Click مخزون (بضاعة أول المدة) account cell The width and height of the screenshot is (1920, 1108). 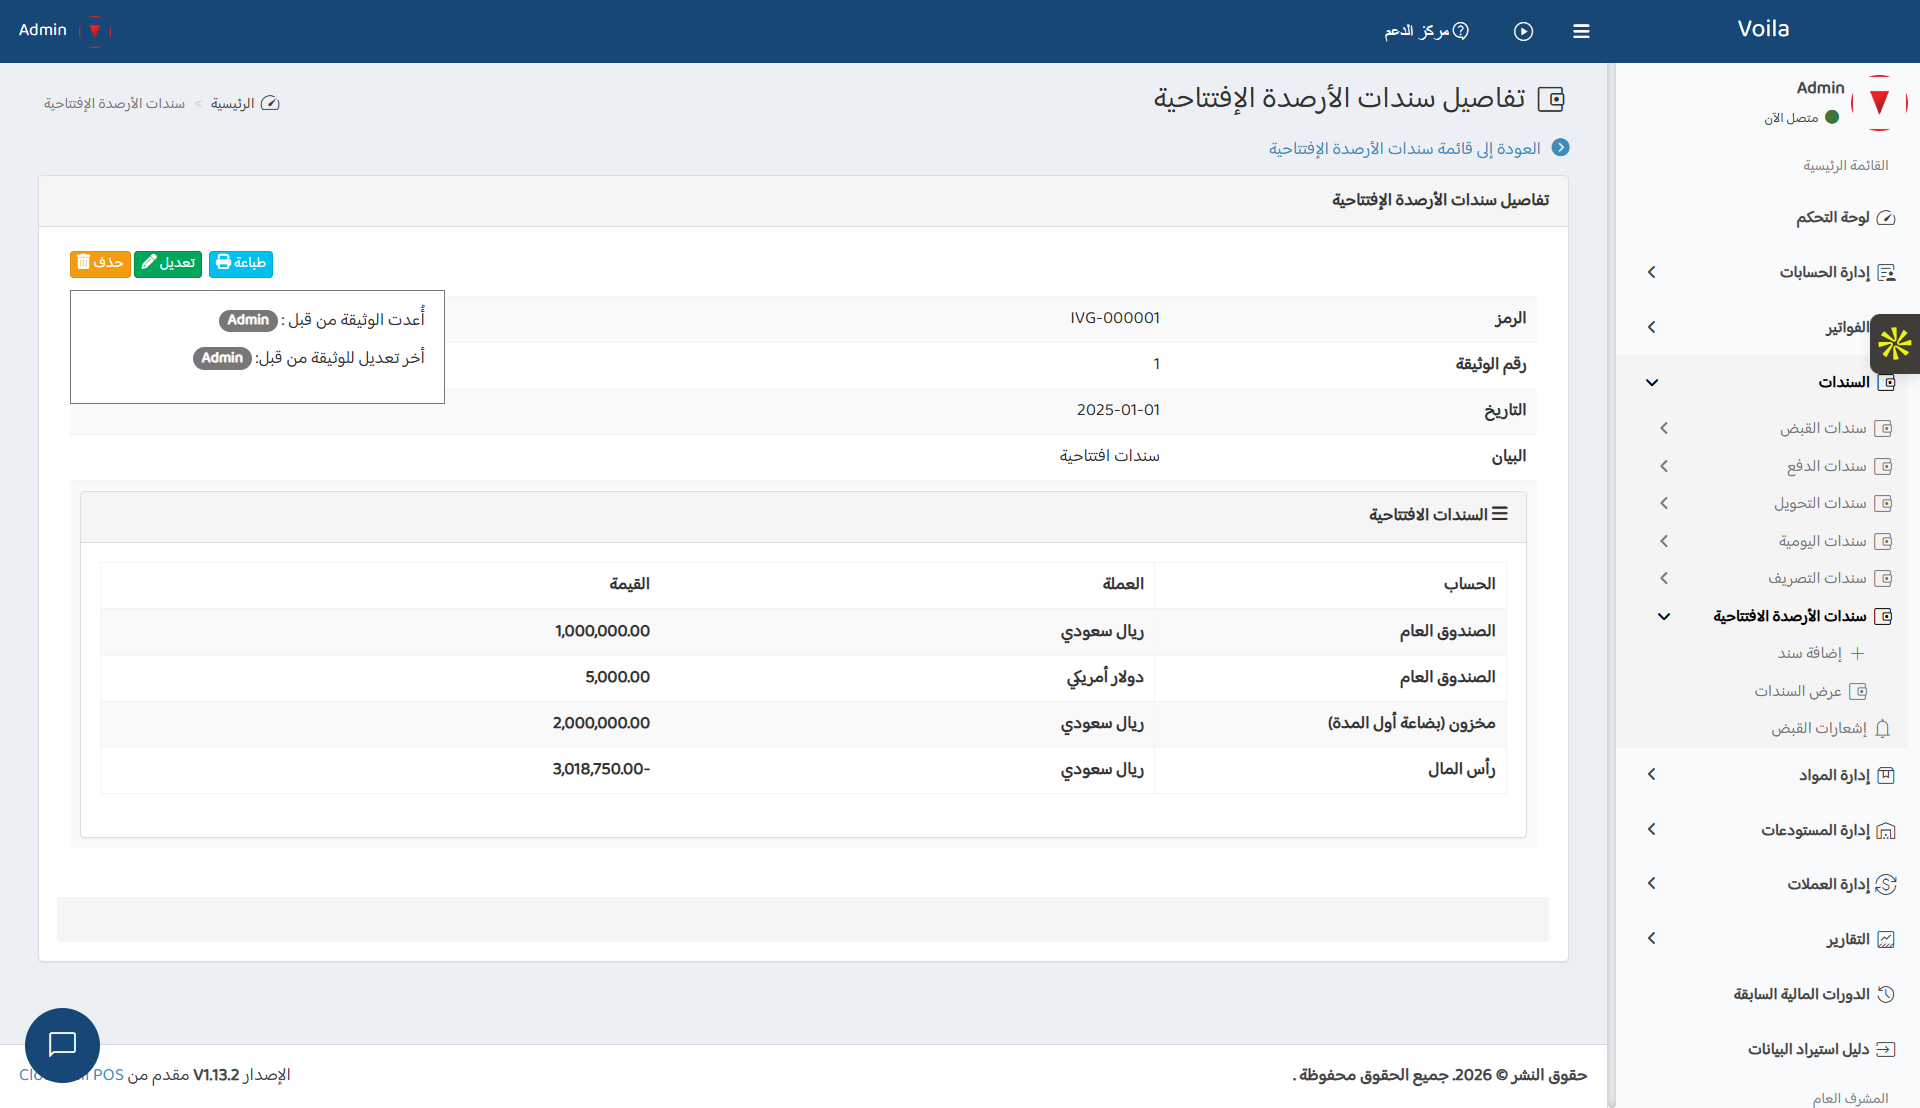click(x=1411, y=723)
